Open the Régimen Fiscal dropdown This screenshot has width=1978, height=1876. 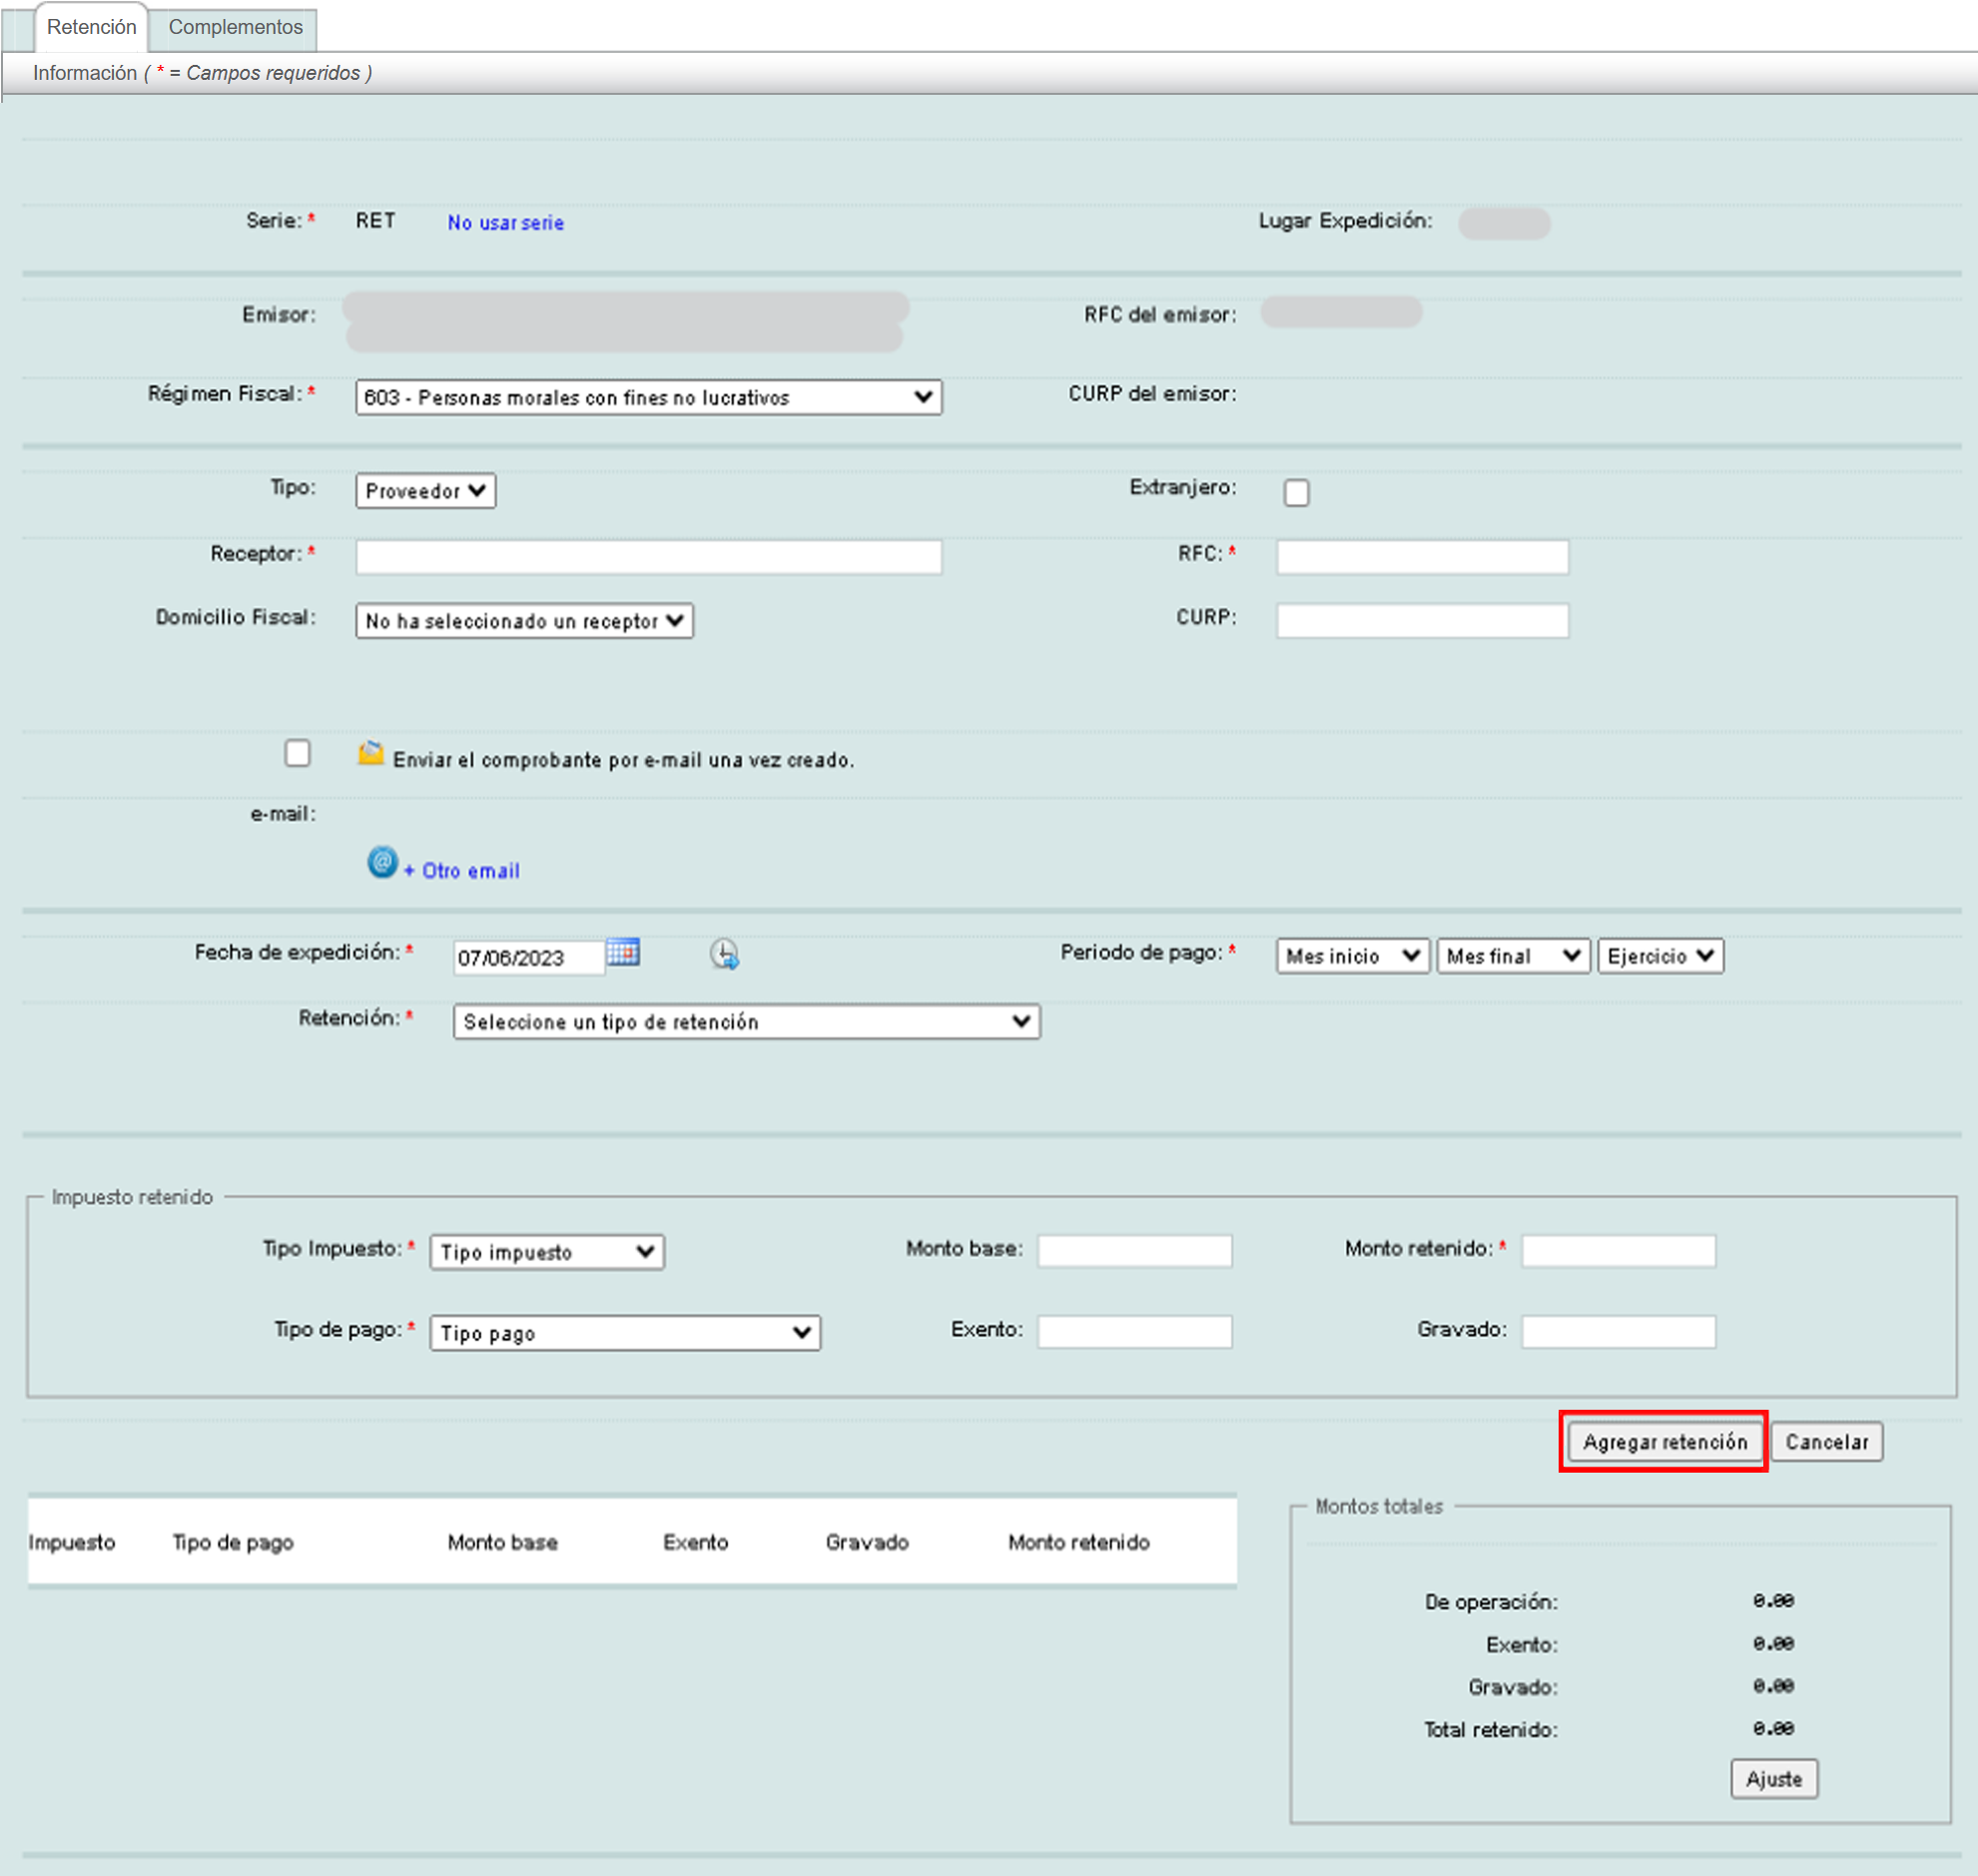point(648,397)
